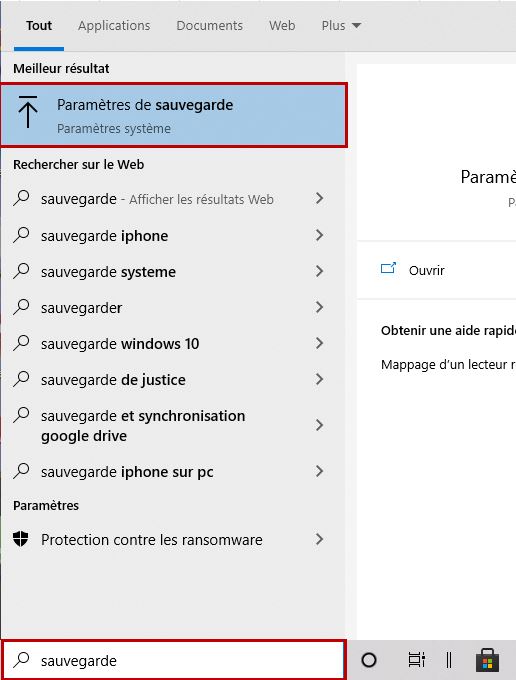Click Ouvrir to open the settings

tap(427, 270)
